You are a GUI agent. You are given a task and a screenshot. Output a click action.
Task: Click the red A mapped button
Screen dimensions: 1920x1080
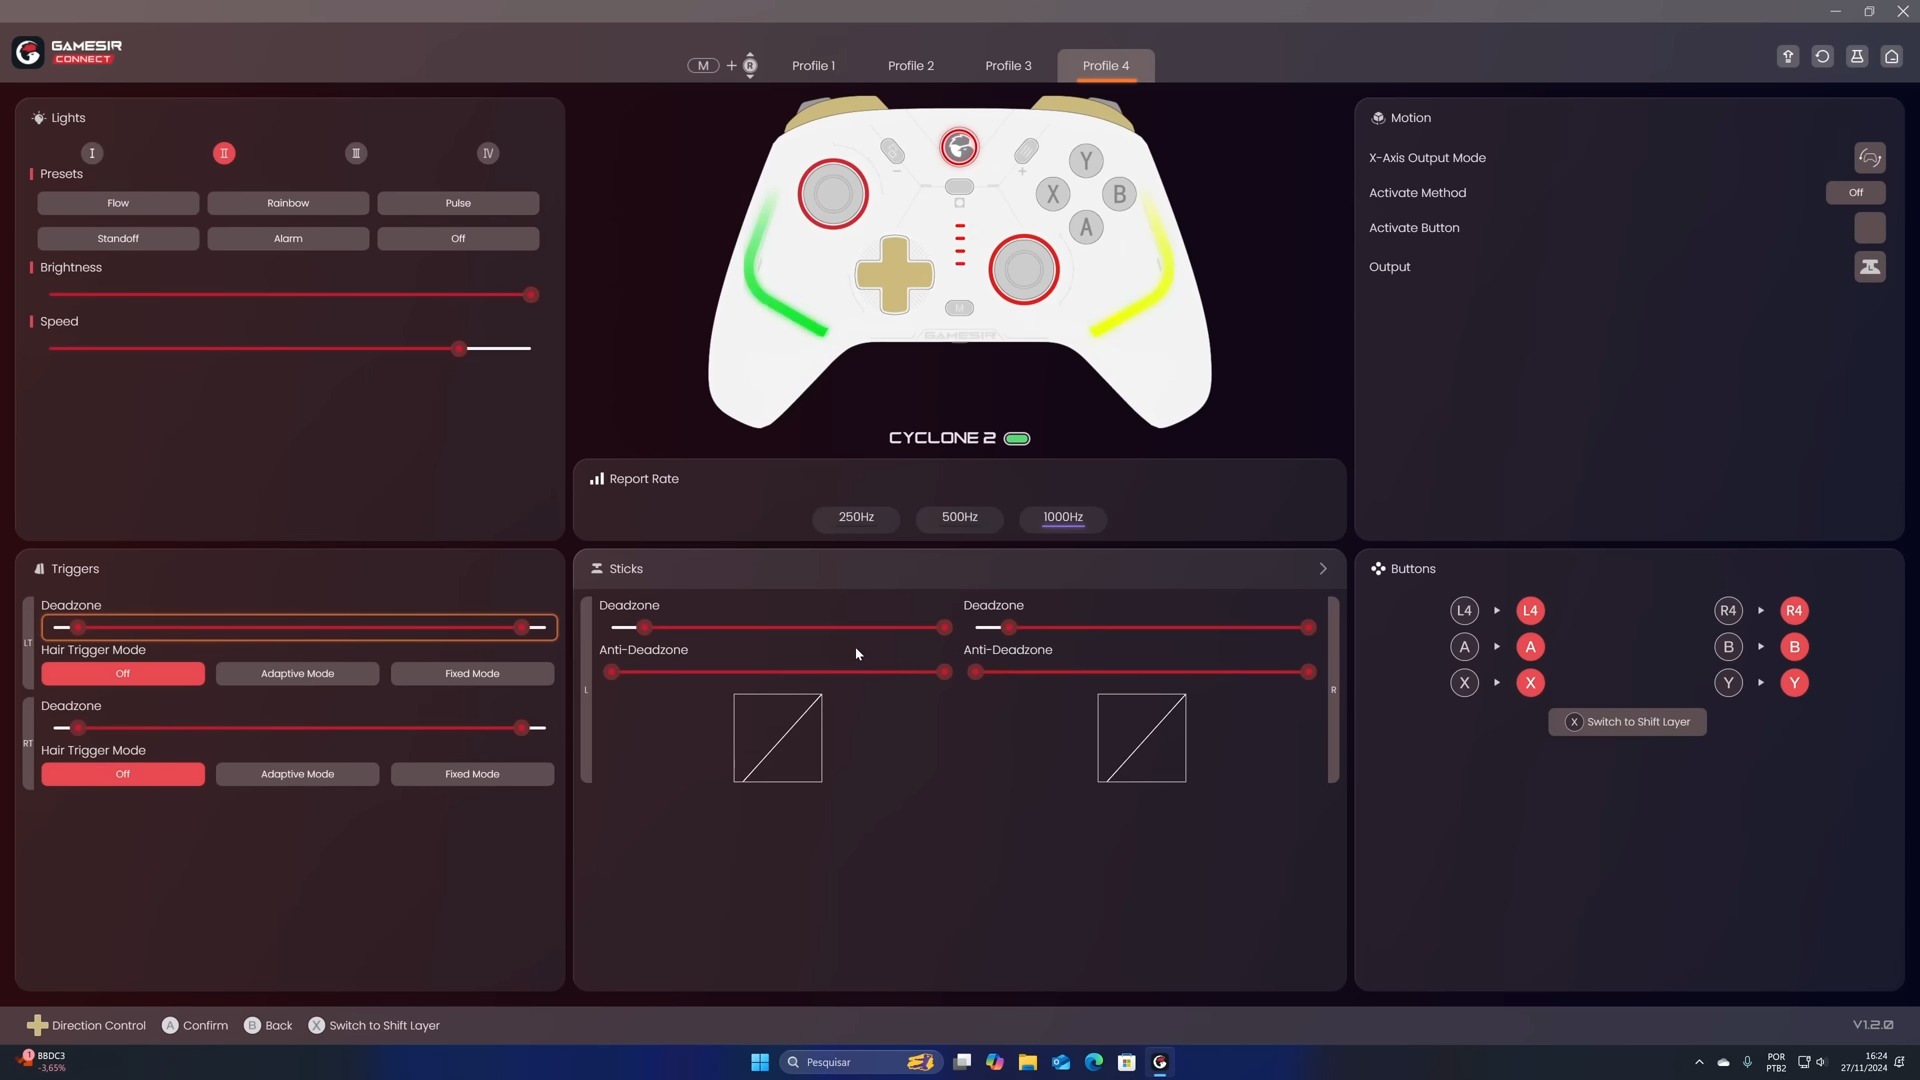pos(1530,647)
